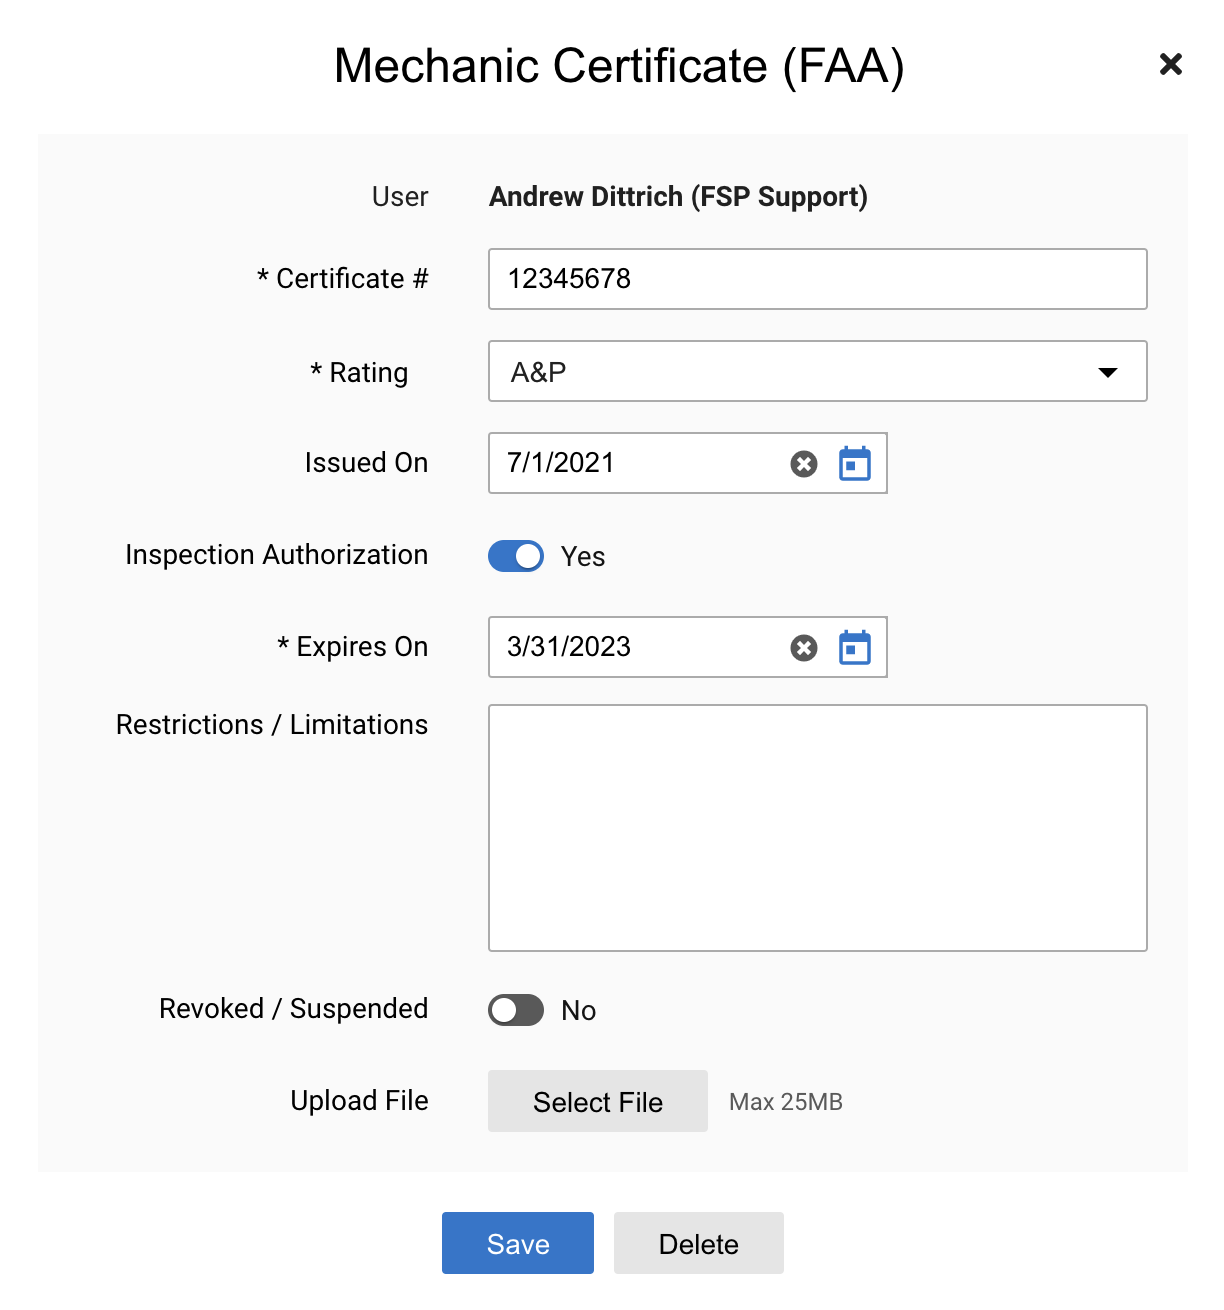Click the Save button
This screenshot has width=1224, height=1310.
click(x=518, y=1243)
